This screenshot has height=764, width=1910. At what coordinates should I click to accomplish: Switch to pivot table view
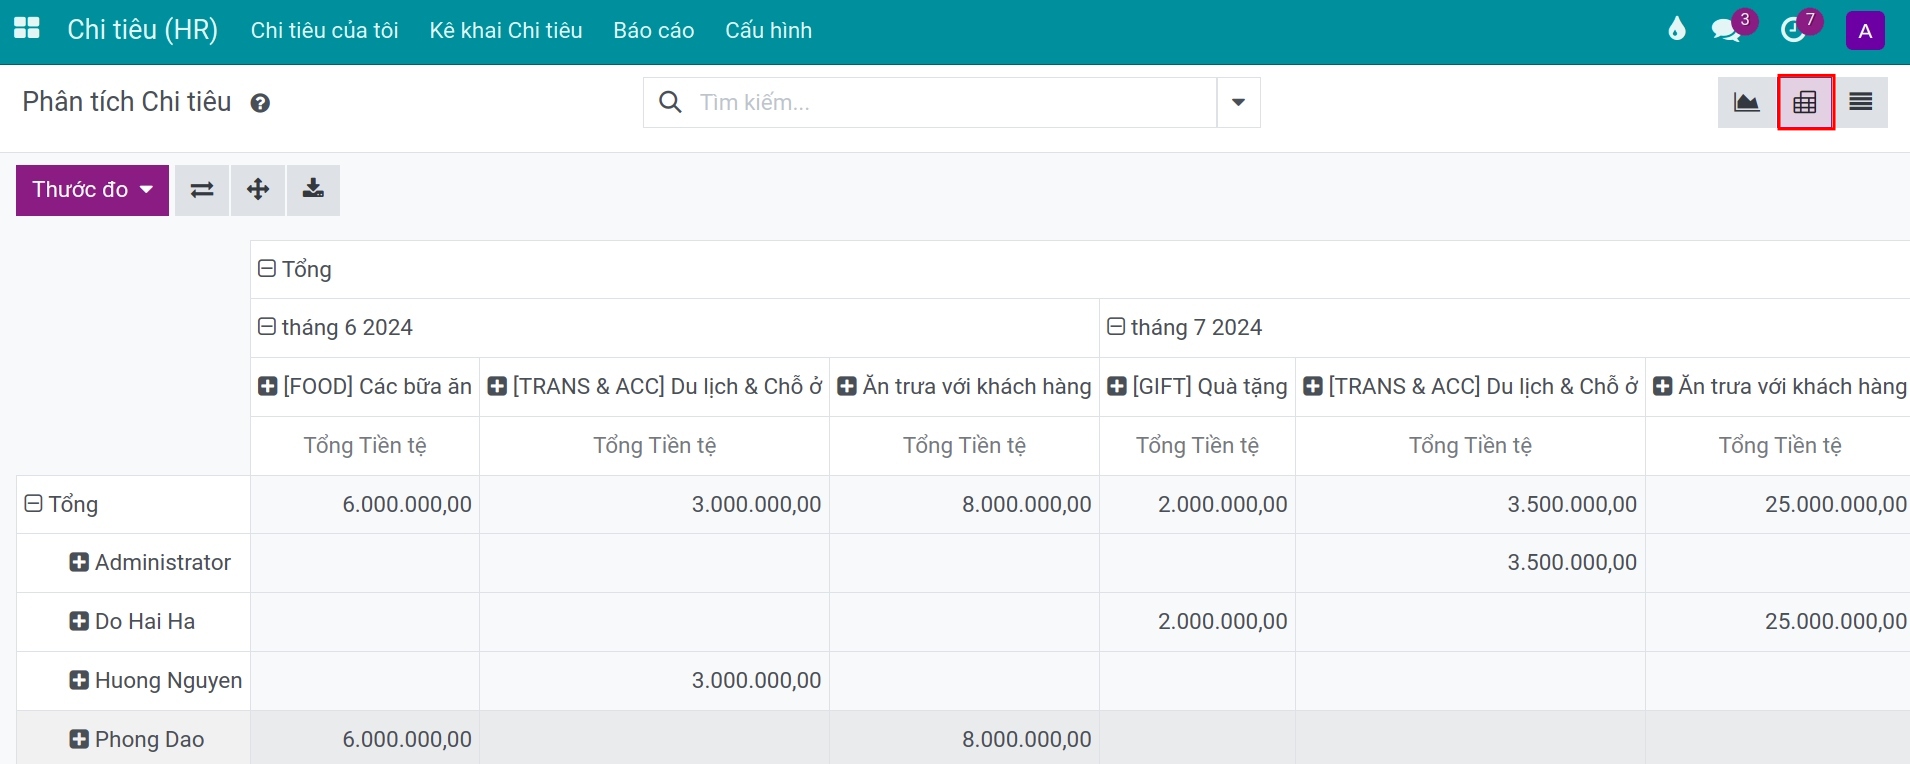(1805, 102)
